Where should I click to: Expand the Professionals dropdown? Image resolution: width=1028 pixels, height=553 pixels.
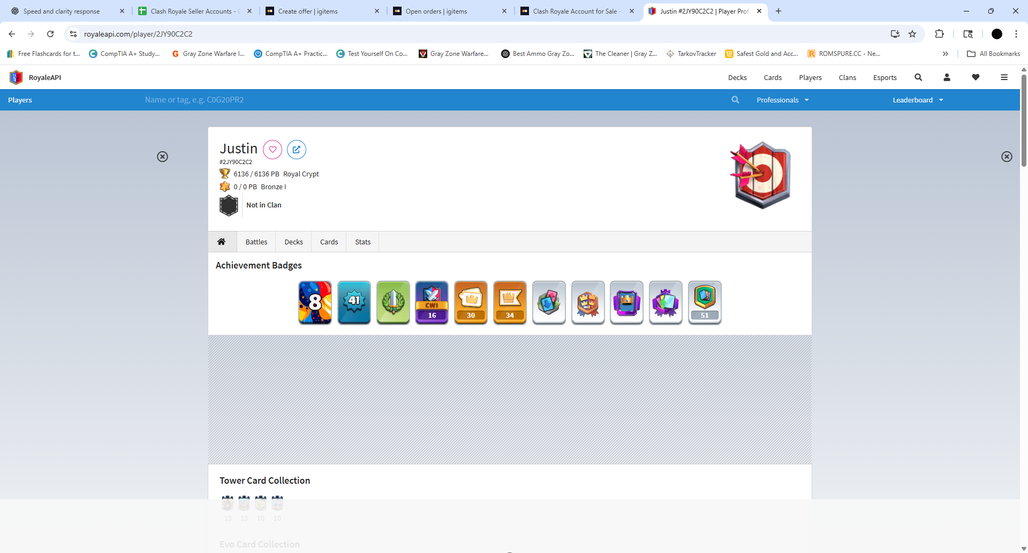point(782,100)
